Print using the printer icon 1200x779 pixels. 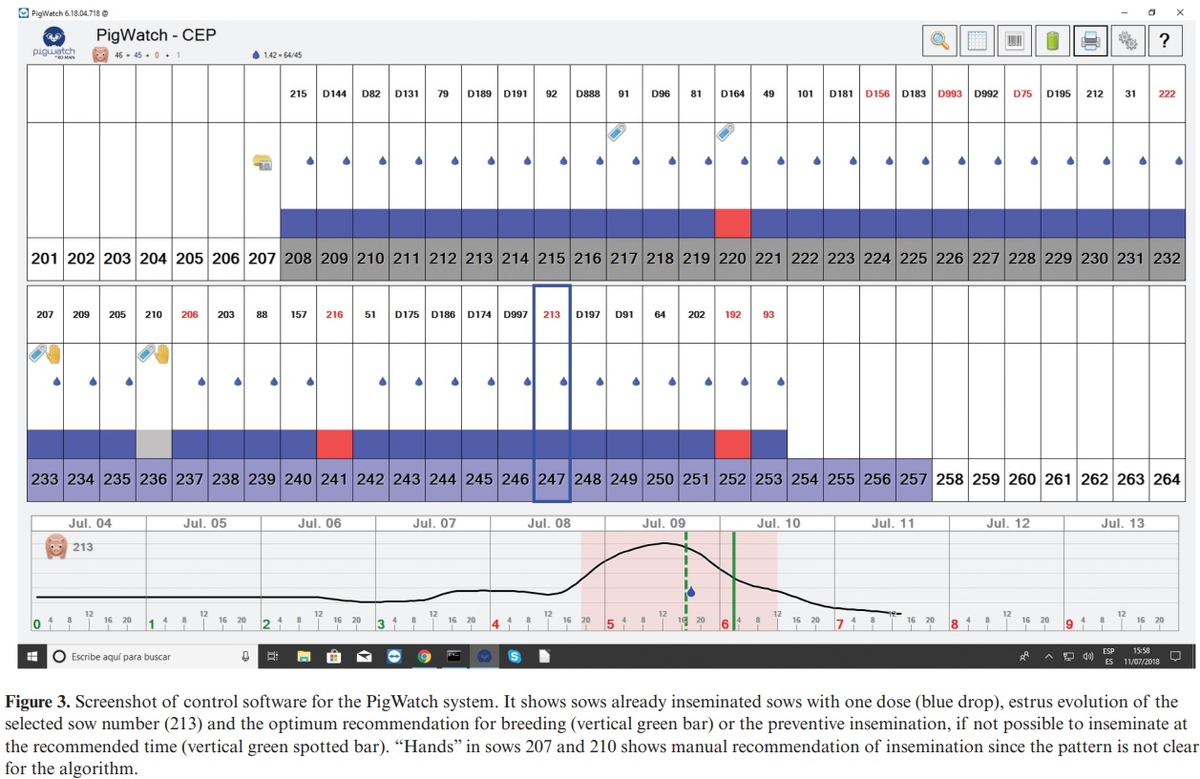pyautogui.click(x=1091, y=40)
